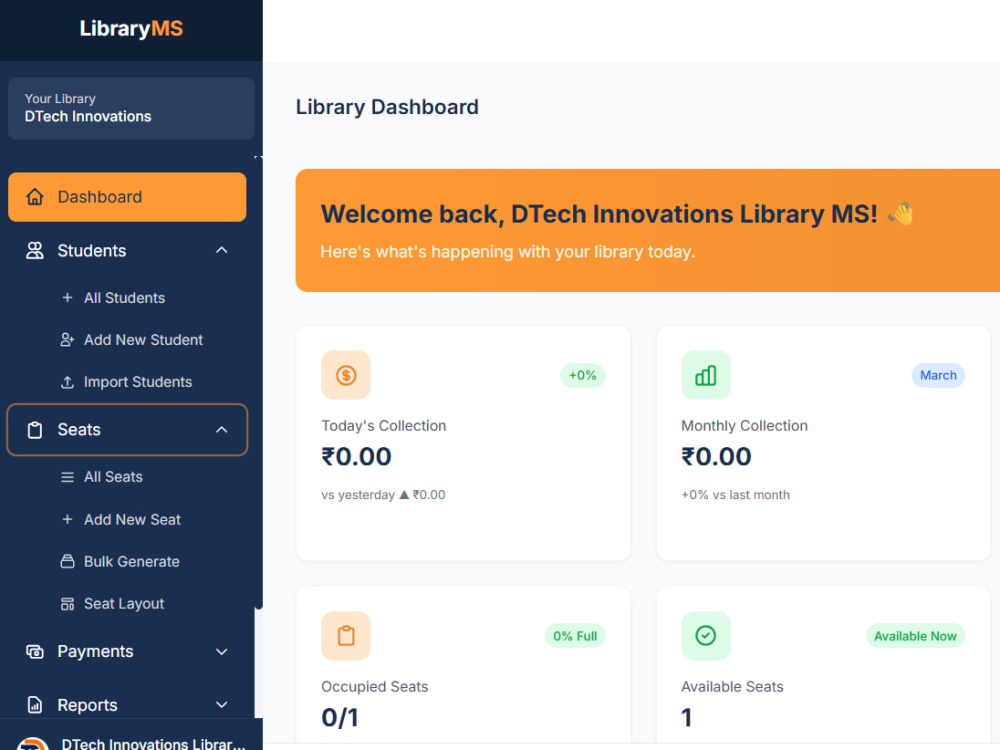Click the bar chart icon on Monthly Collection

pos(705,375)
